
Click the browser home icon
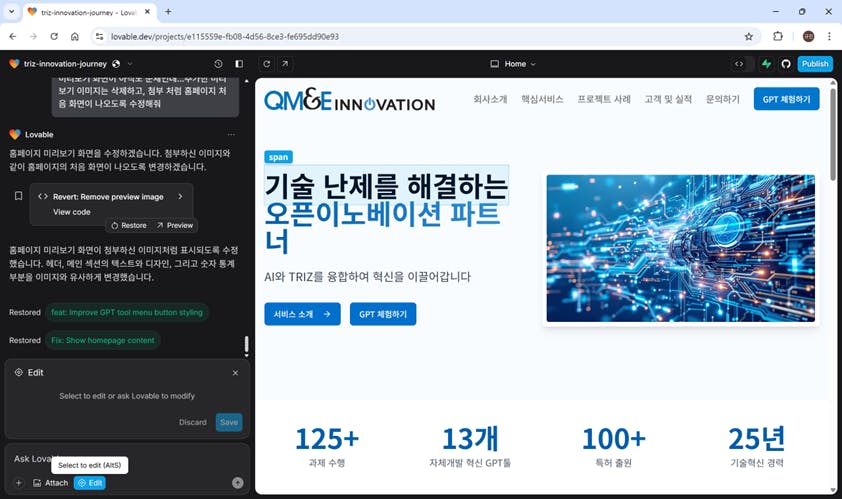click(75, 37)
